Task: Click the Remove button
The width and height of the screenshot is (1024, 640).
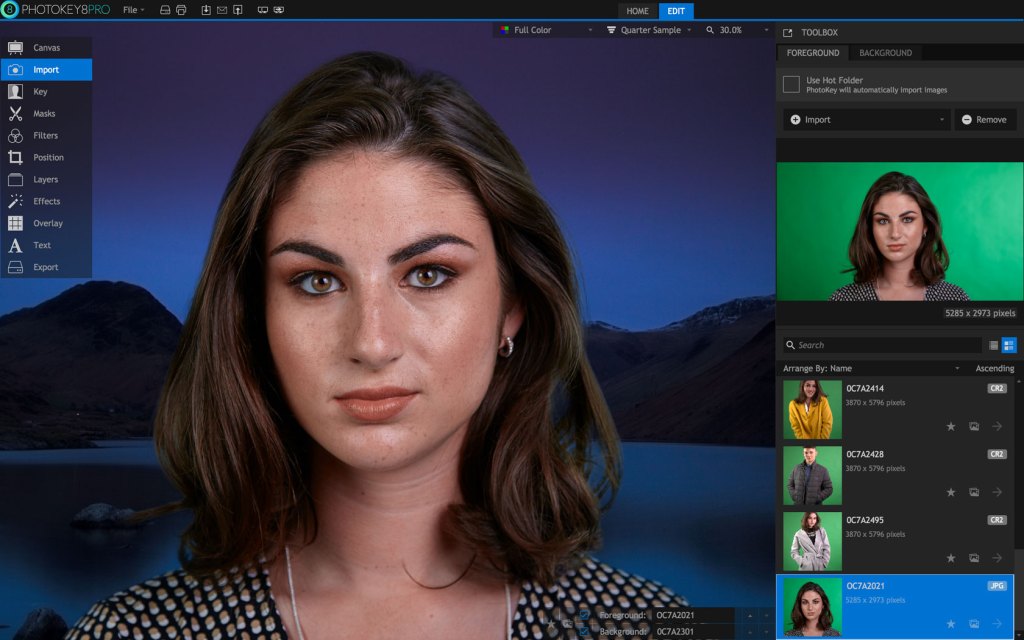Action: tap(985, 120)
